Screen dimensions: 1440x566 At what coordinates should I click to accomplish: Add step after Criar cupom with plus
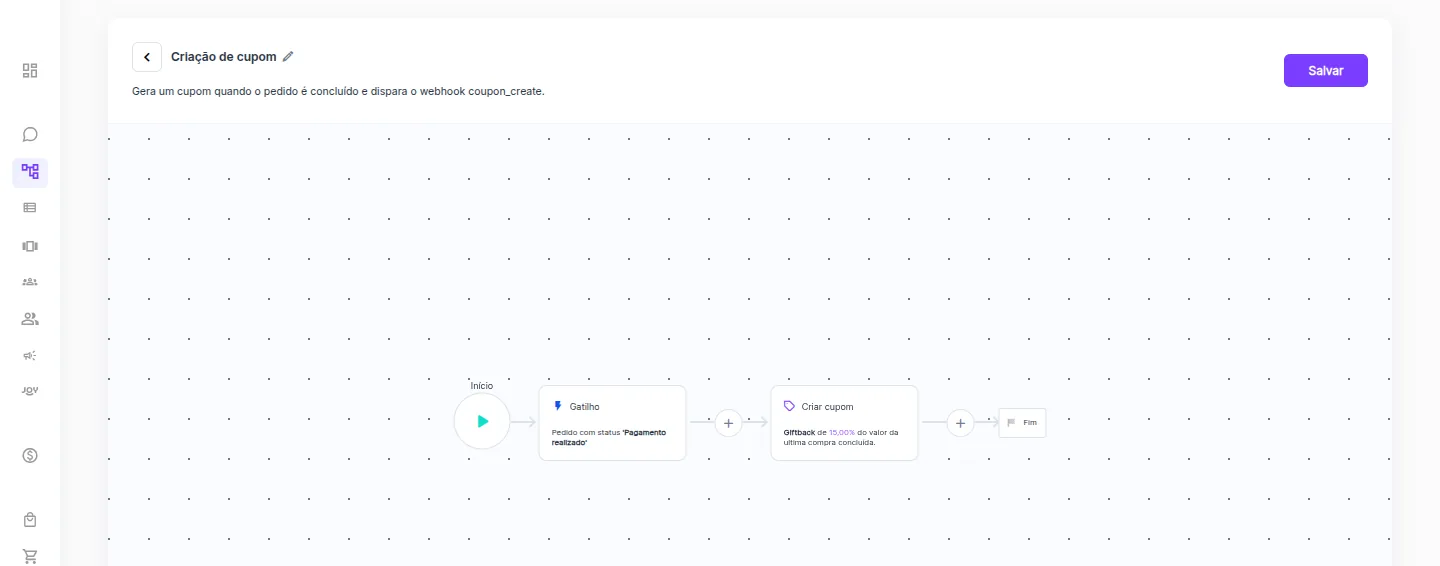[960, 423]
